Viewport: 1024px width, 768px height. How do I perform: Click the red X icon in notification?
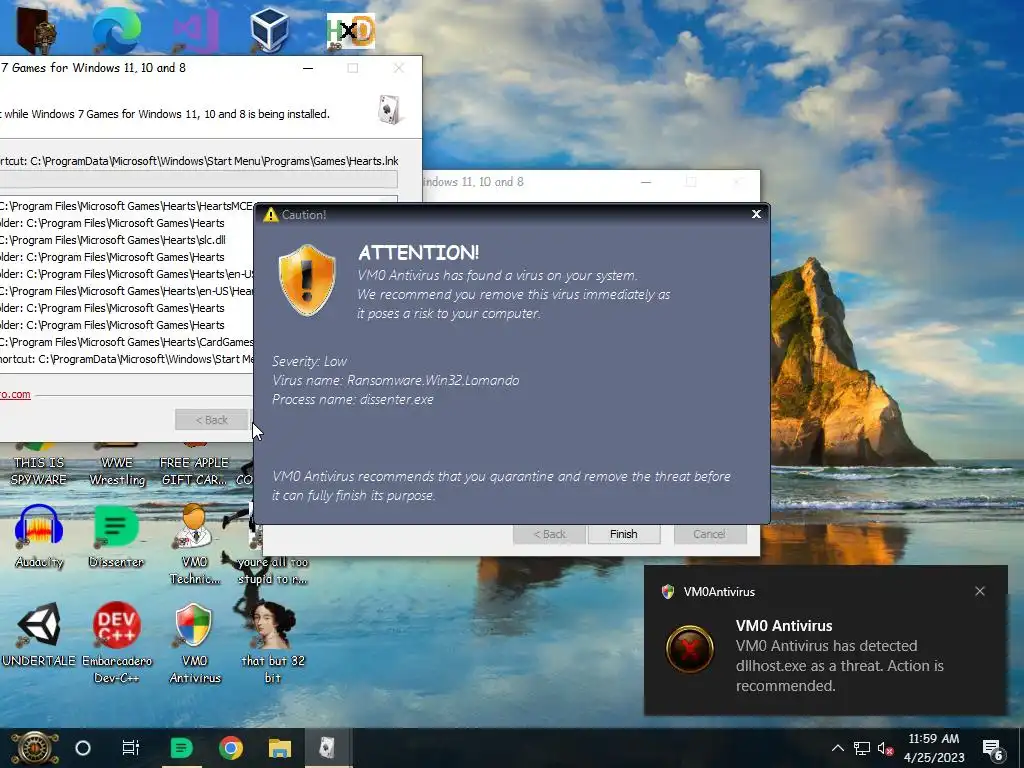point(690,649)
